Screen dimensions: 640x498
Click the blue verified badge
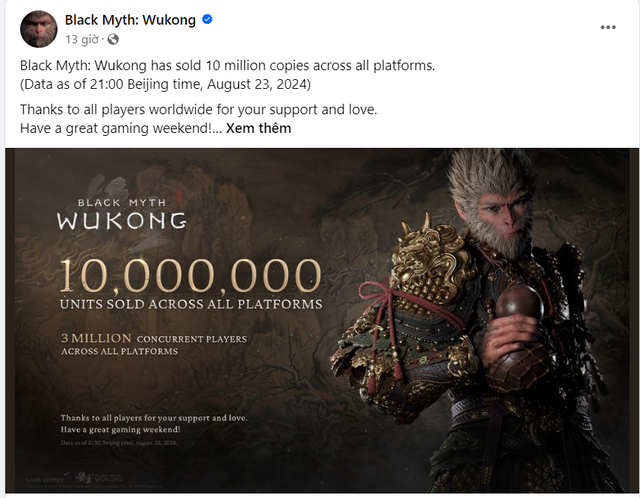tap(206, 20)
